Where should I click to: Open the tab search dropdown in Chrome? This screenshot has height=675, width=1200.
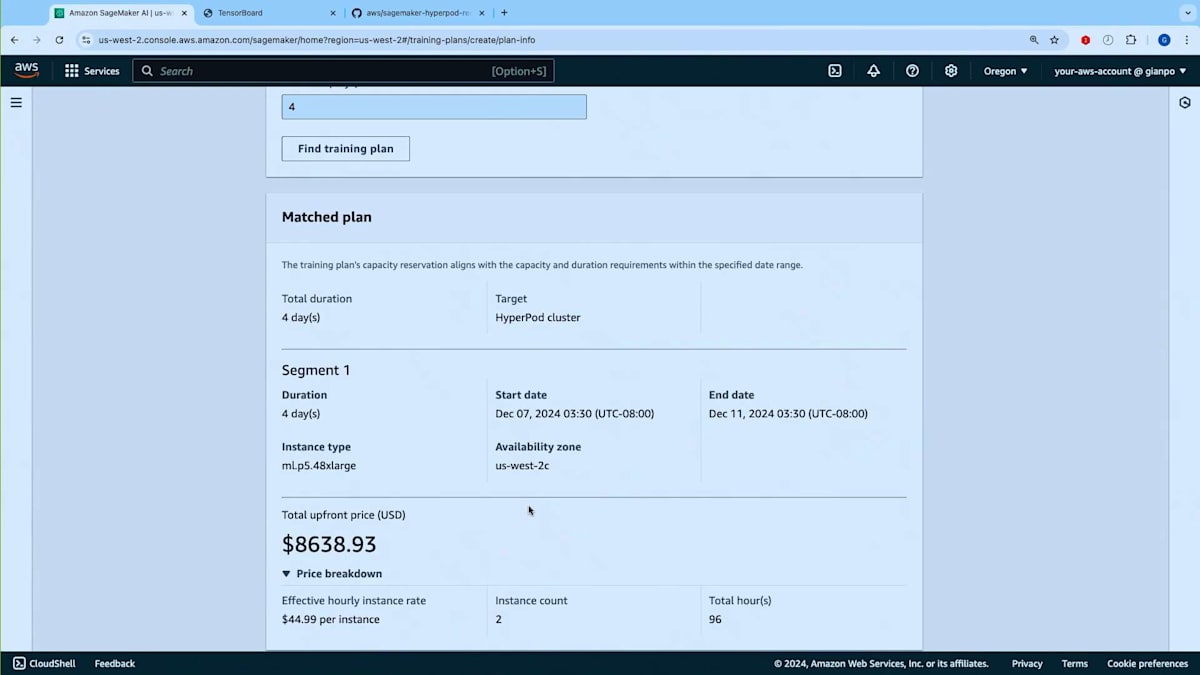coord(1186,13)
